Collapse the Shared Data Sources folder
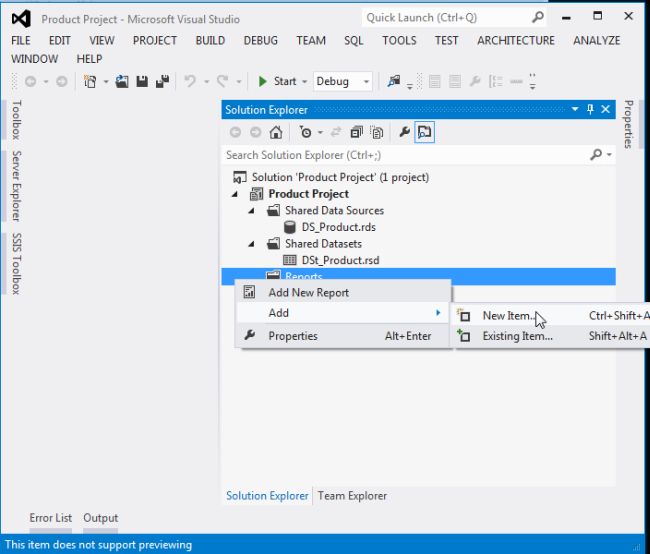This screenshot has height=554, width=650. point(252,211)
